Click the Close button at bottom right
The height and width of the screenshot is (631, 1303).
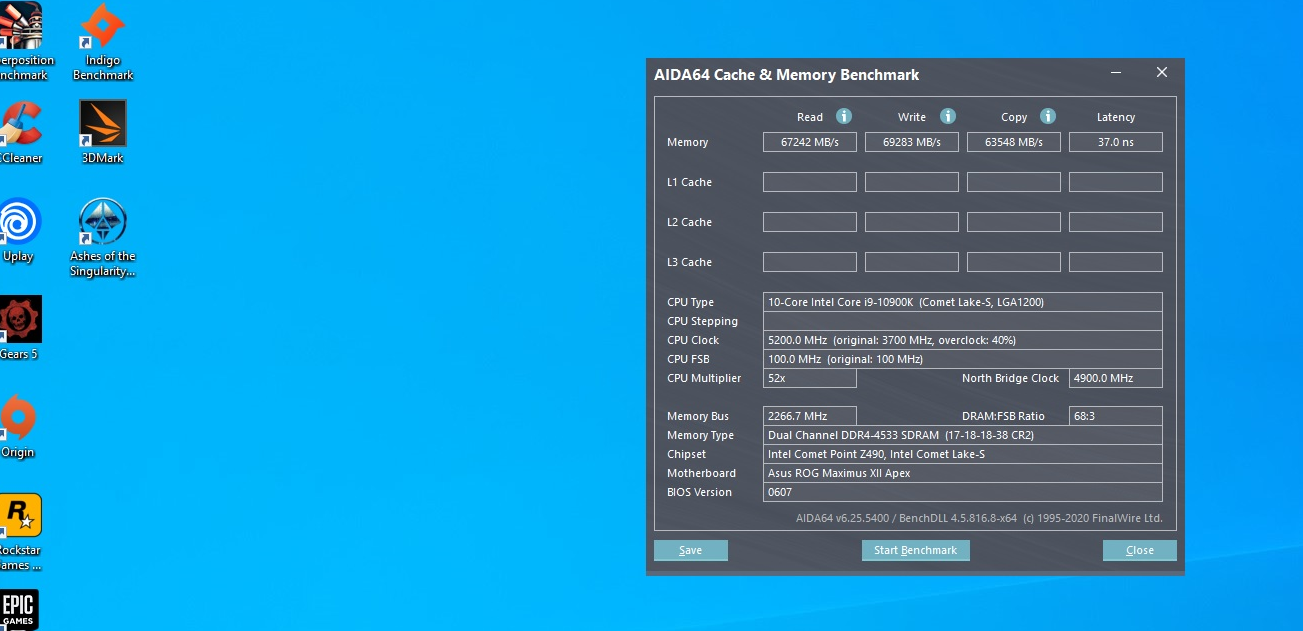click(x=1140, y=550)
